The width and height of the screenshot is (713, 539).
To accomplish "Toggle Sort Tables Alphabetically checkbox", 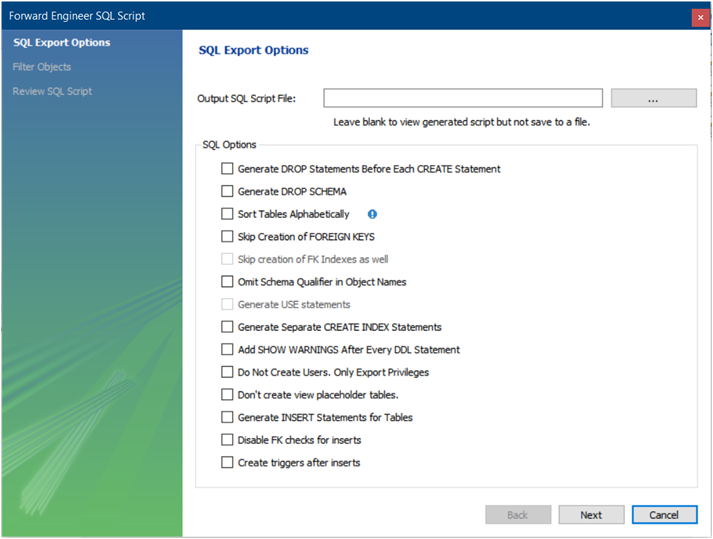I will (x=228, y=214).
